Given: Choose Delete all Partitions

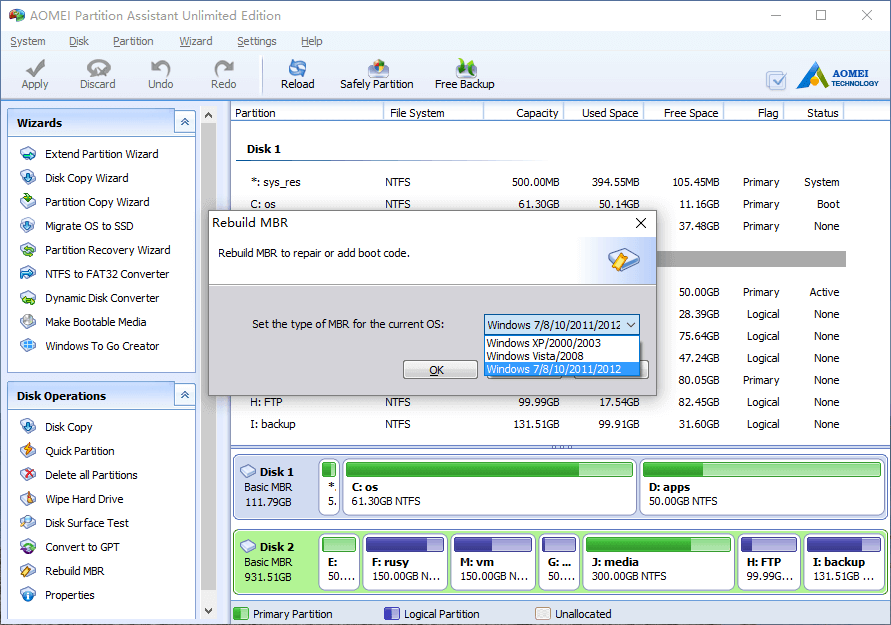Looking at the screenshot, I should coord(91,475).
